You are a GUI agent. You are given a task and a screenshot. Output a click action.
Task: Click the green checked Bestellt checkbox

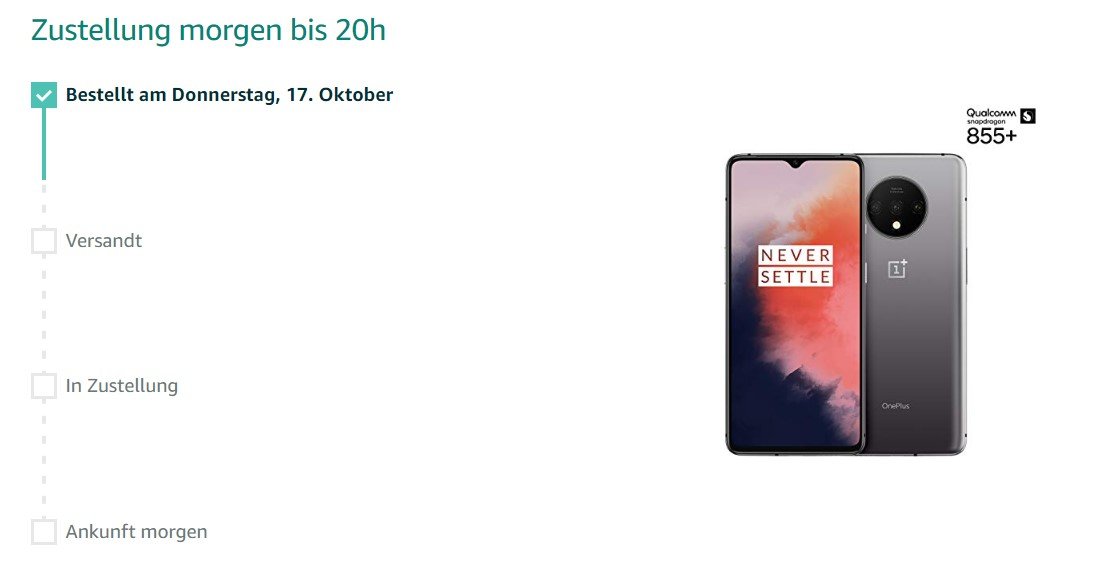[44, 94]
